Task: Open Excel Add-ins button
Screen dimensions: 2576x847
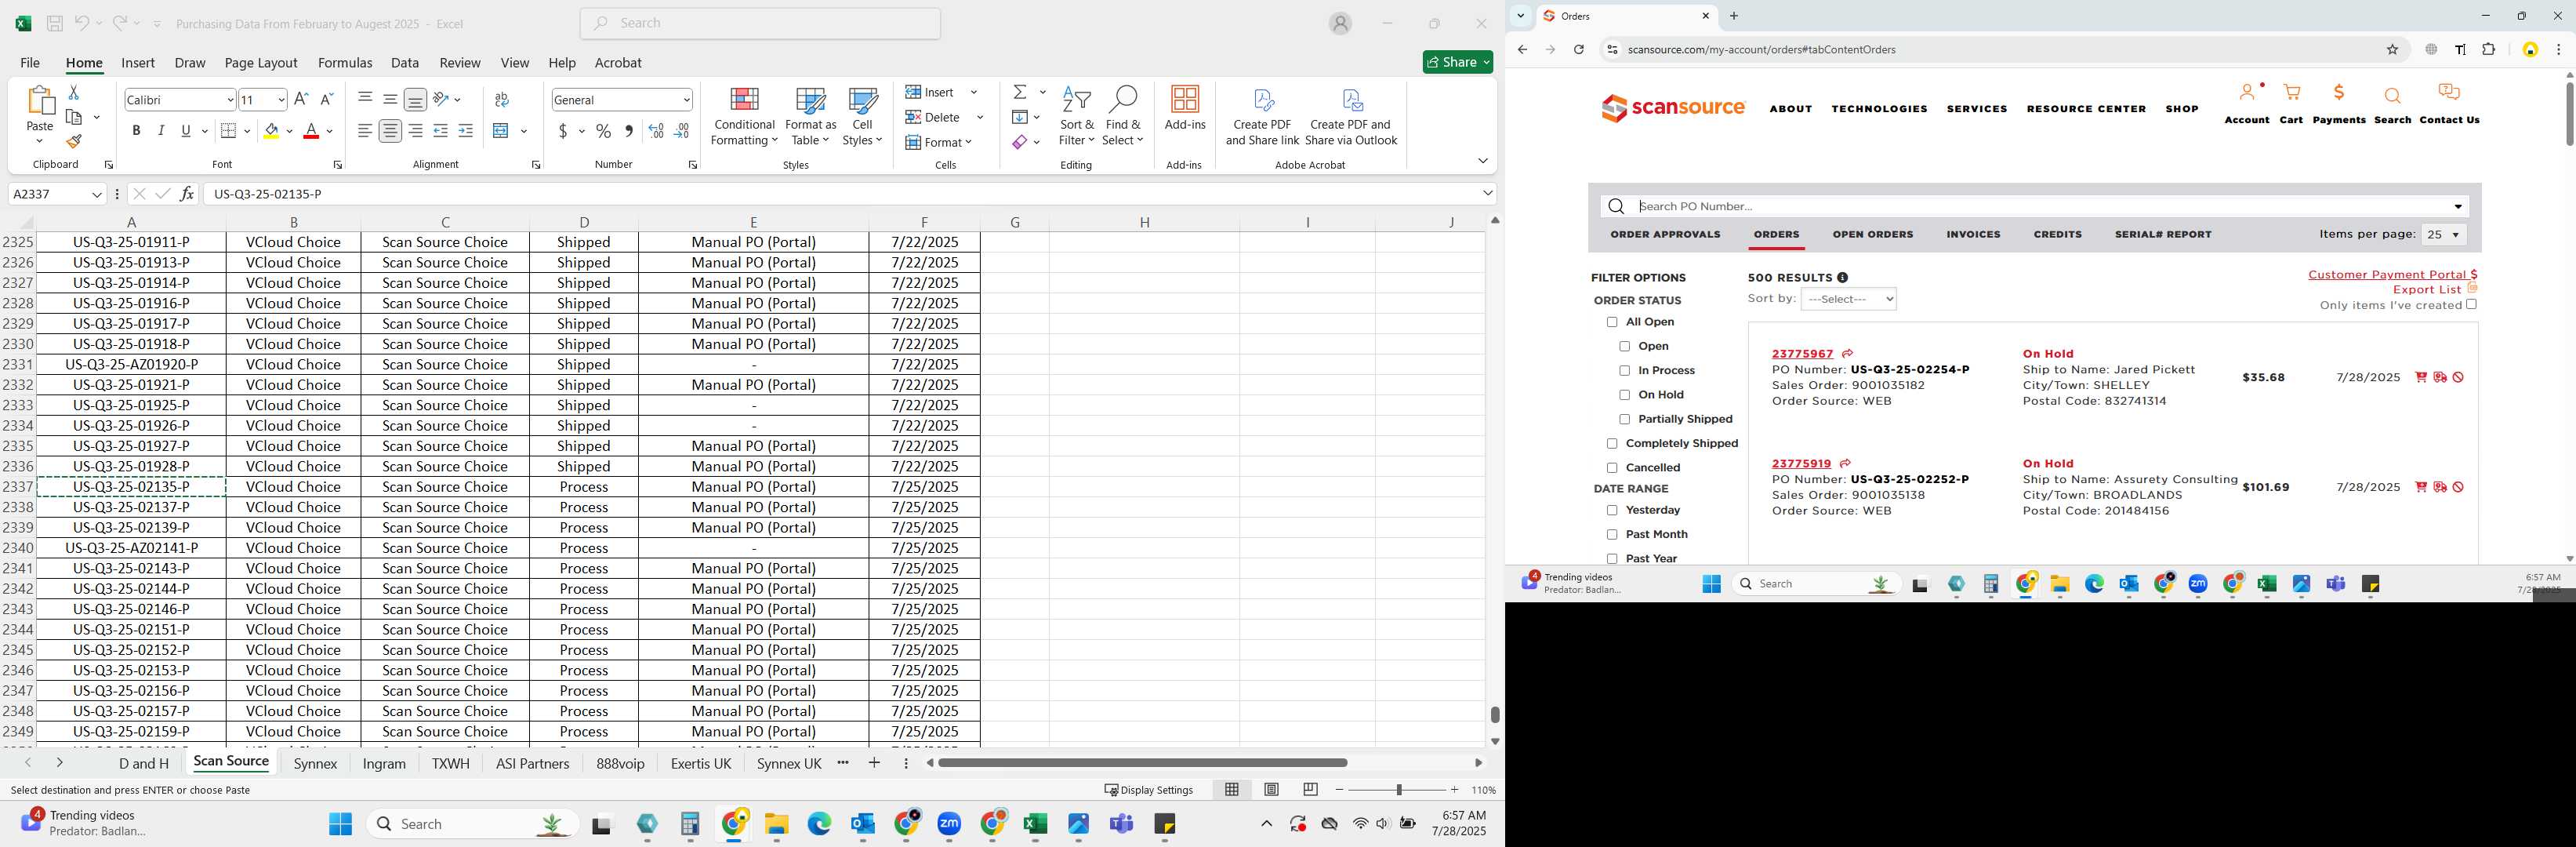Action: point(1185,108)
